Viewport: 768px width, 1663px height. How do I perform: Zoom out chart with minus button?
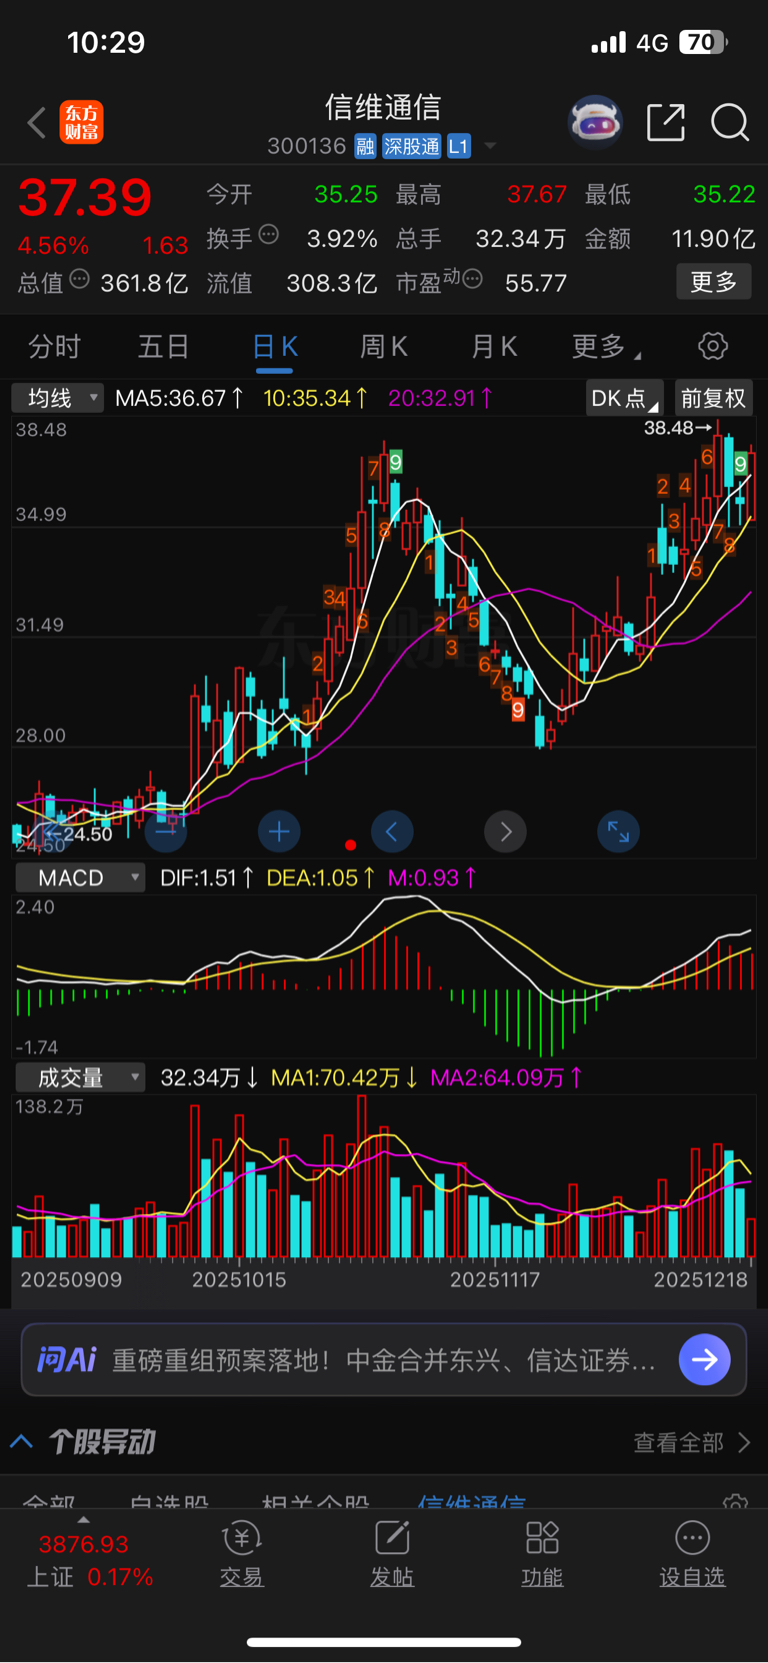[x=165, y=831]
